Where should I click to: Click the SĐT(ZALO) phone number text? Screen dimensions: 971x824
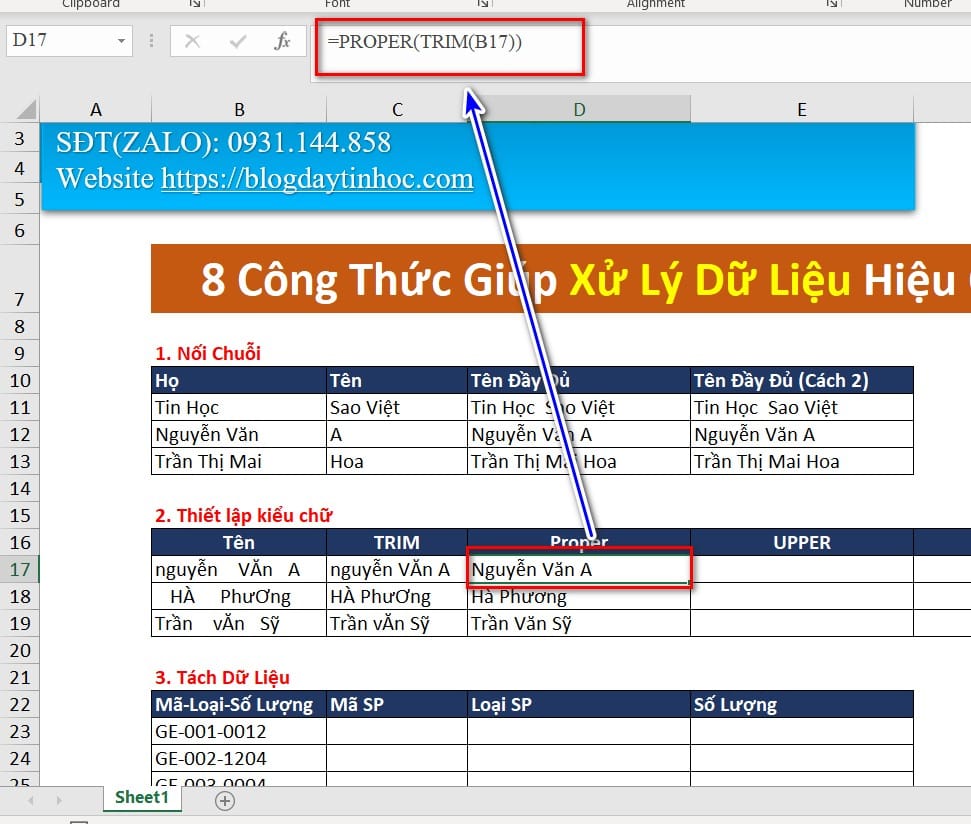(224, 142)
